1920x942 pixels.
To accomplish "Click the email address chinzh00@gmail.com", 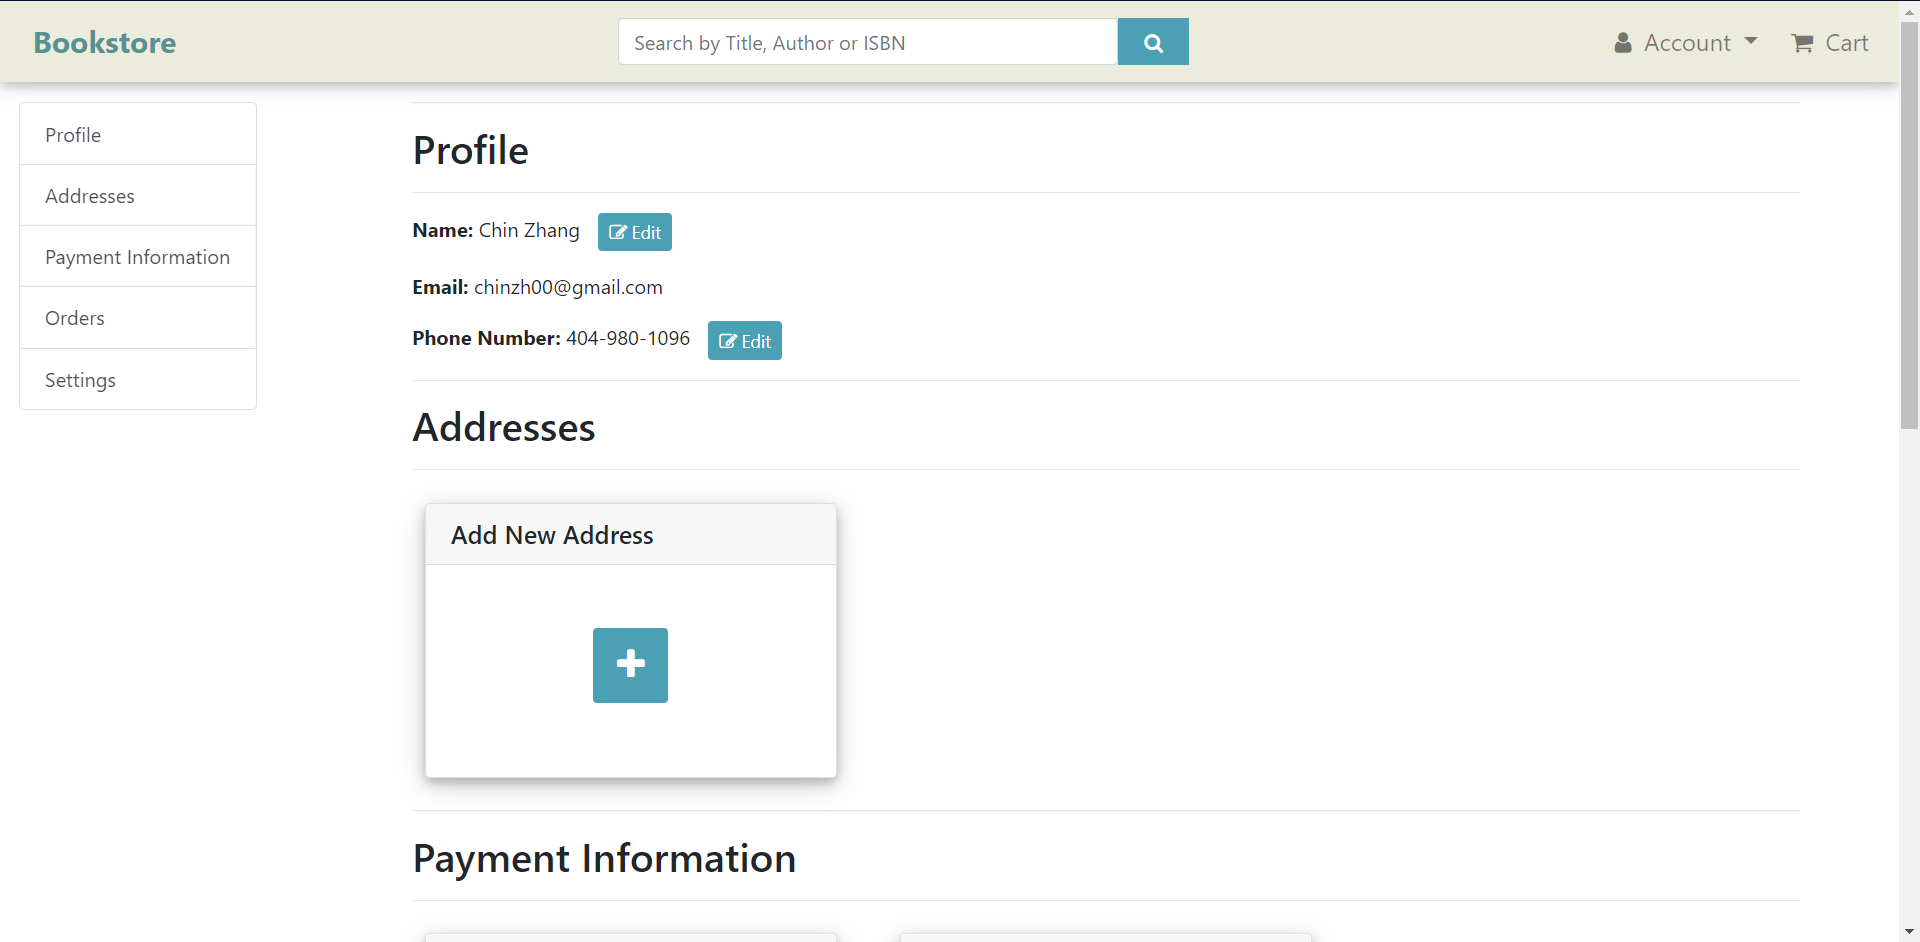I will tap(568, 288).
